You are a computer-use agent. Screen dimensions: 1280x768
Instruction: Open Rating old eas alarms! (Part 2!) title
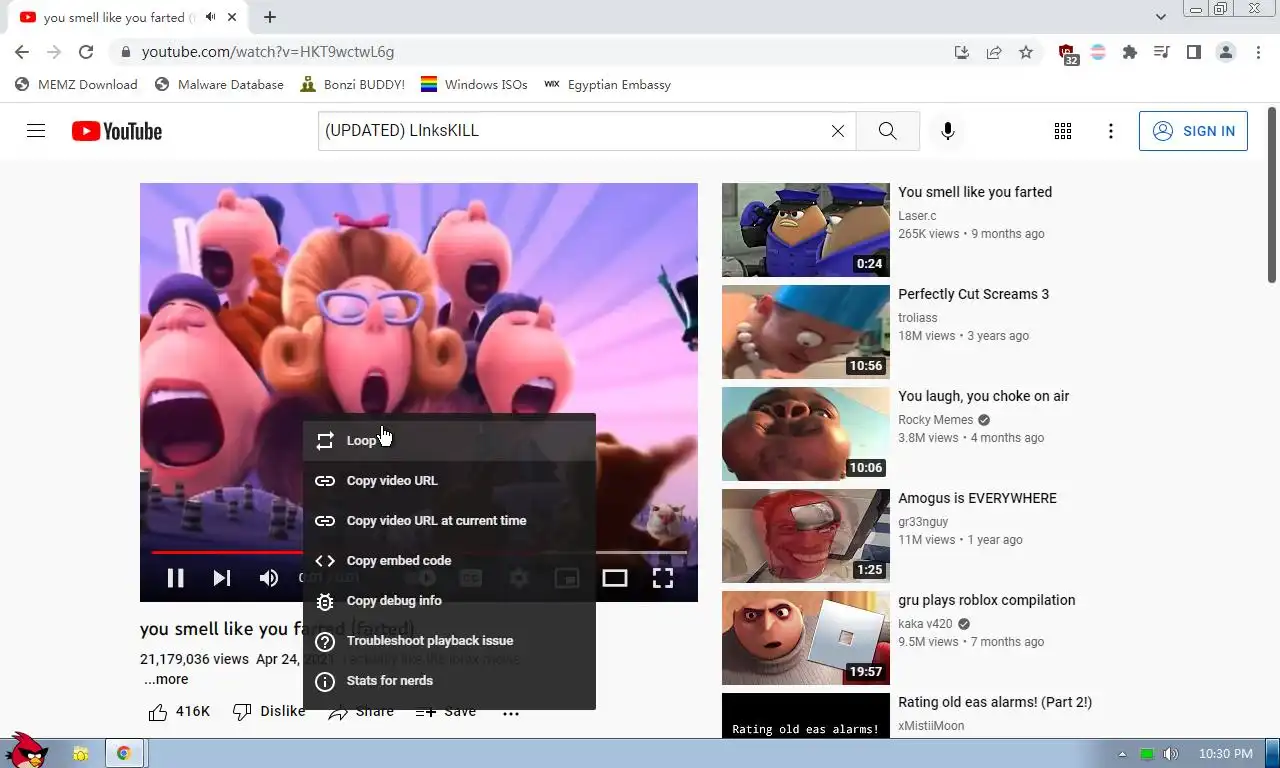(x=995, y=702)
